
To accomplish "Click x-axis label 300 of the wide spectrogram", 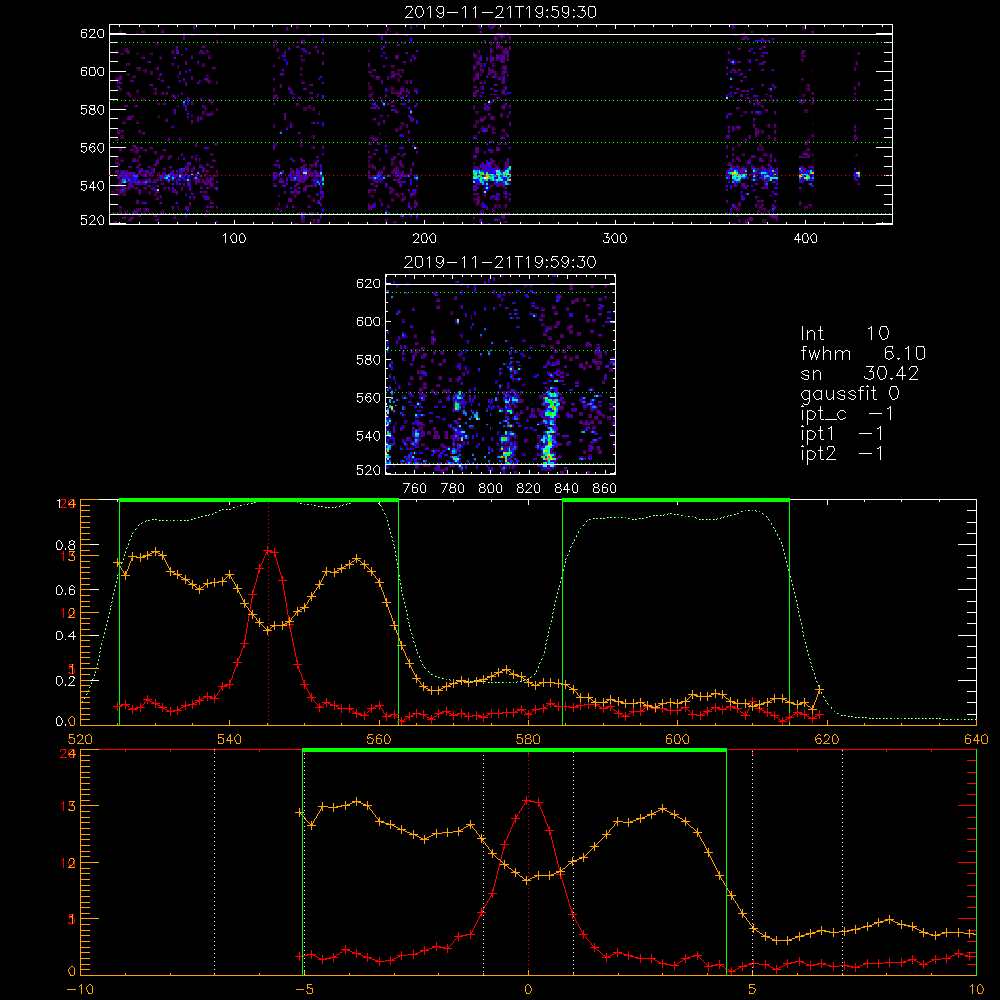I will [x=615, y=239].
